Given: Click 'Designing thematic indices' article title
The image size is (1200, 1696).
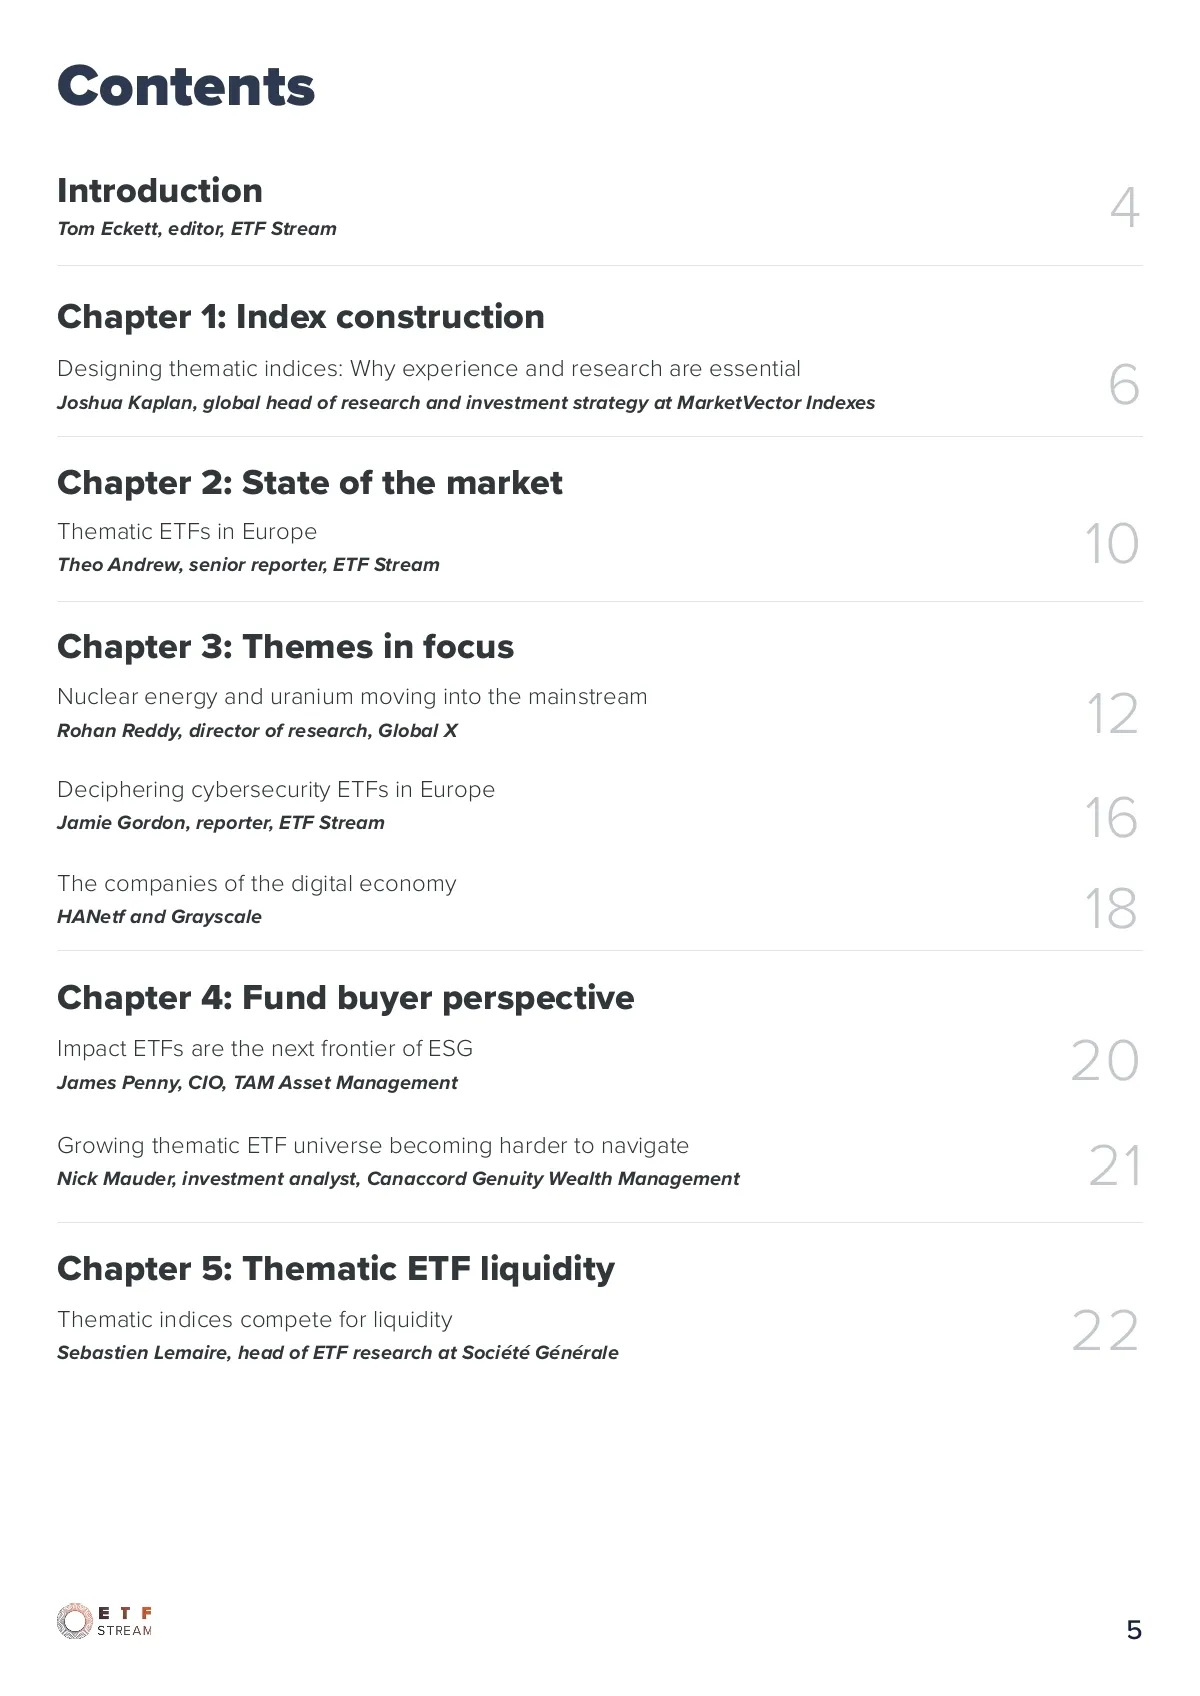Looking at the screenshot, I should click(x=428, y=369).
